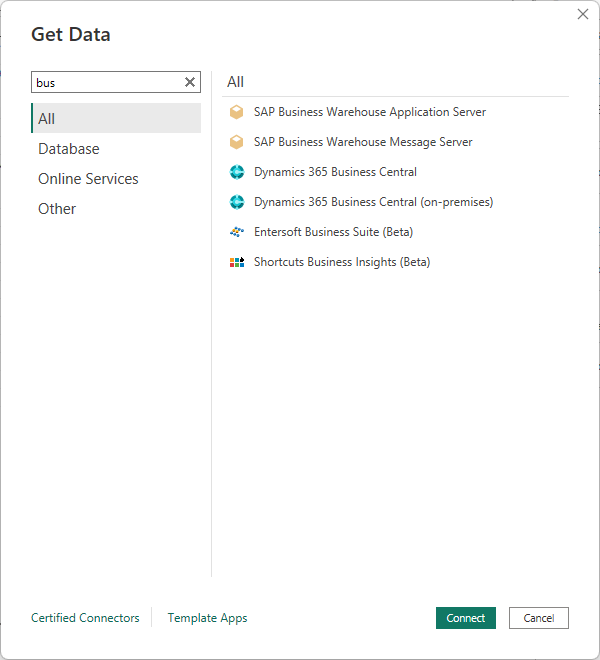
Task: Select the Other category
Action: pyautogui.click(x=116, y=208)
